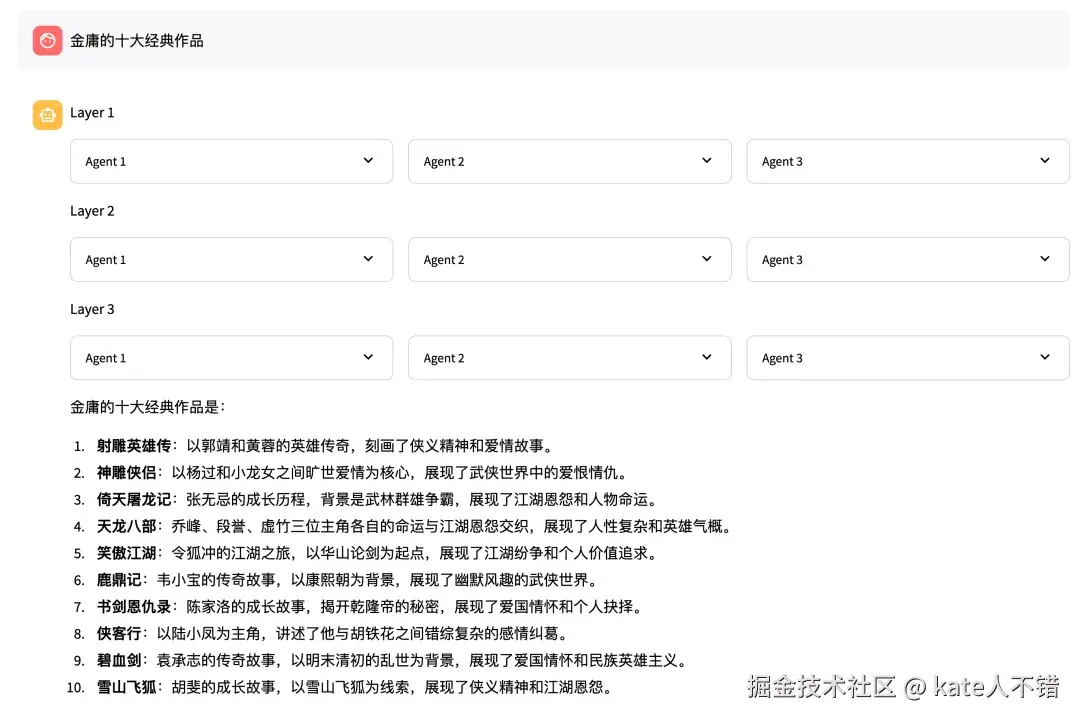The image size is (1080, 721).
Task: Open the Agent 3 dropdown in Layer 3
Action: coord(907,357)
